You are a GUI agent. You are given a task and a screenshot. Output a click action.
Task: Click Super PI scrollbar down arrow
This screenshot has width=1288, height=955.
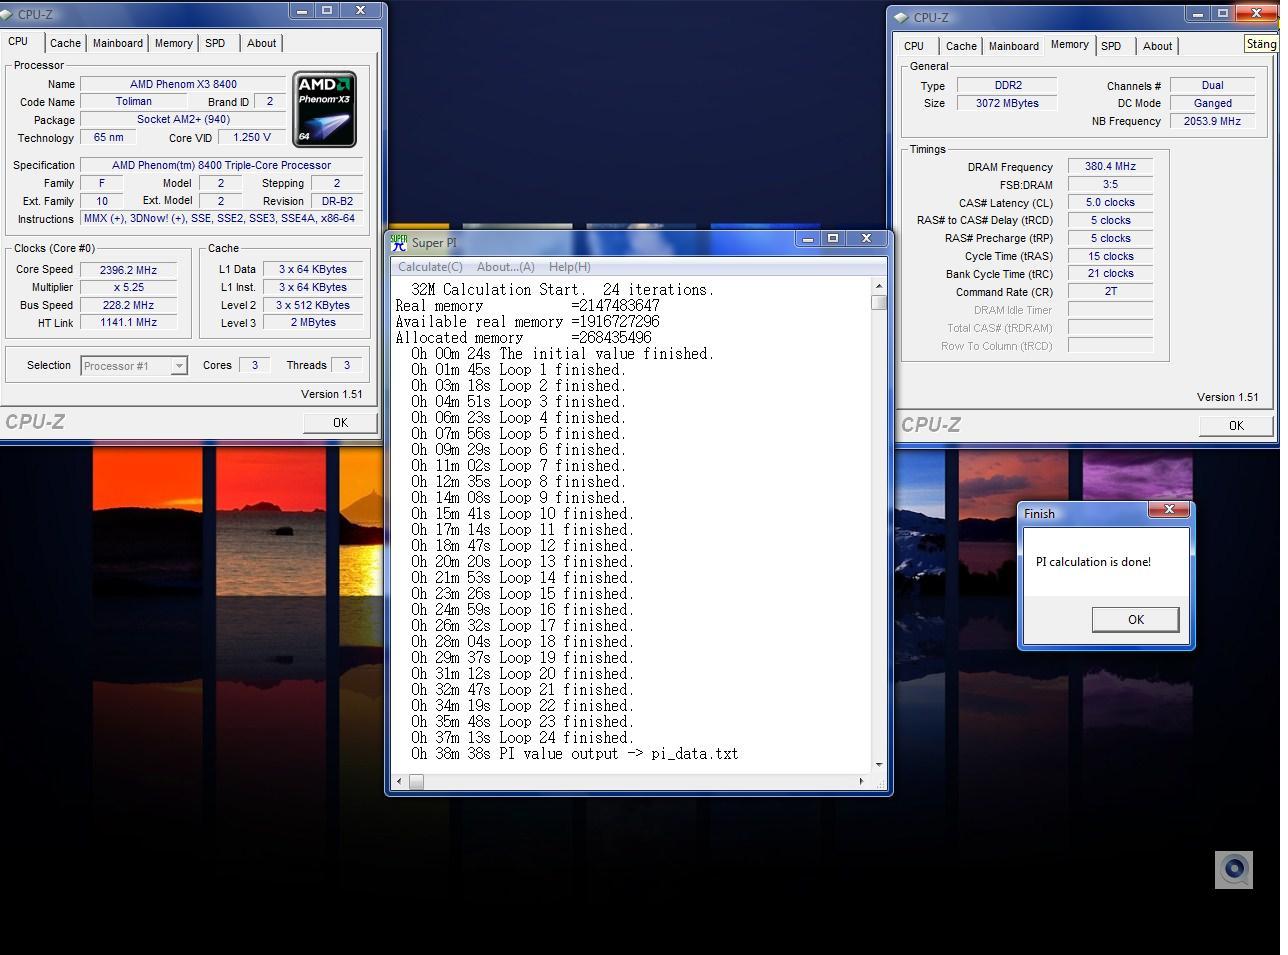(x=878, y=765)
